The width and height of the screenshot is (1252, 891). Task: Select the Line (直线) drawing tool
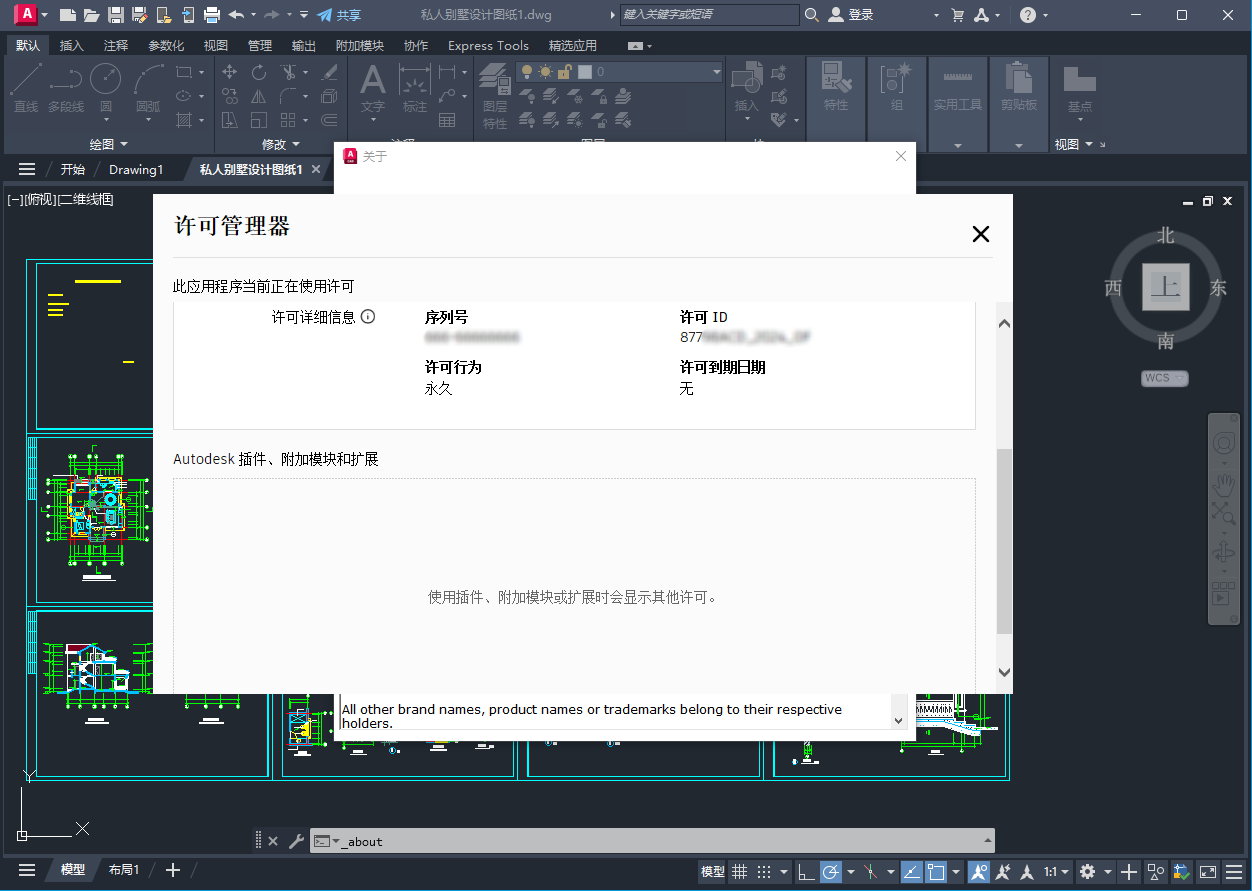26,86
